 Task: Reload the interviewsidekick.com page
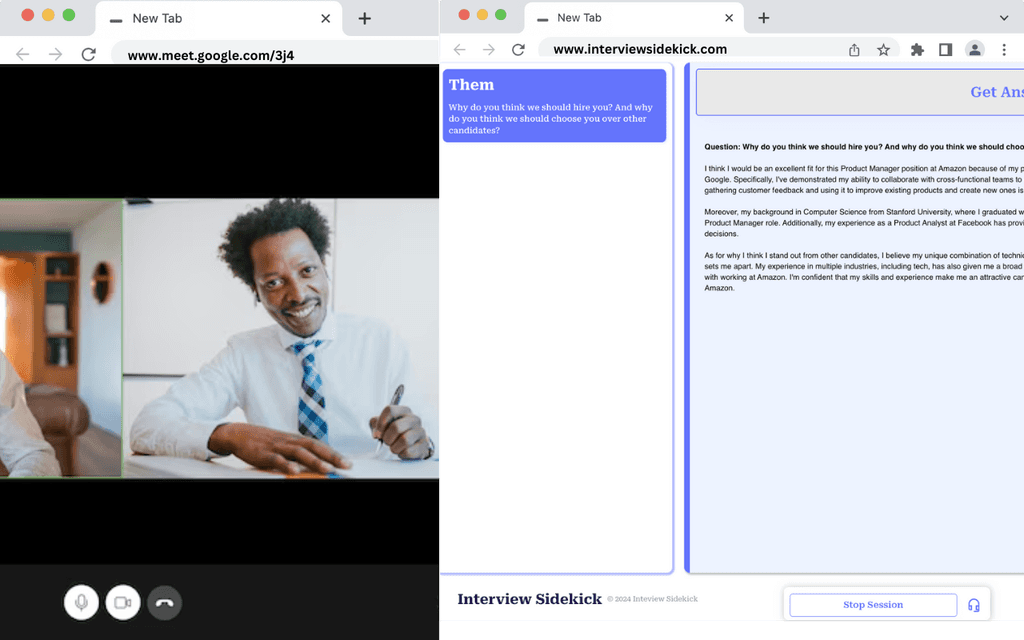pos(518,48)
